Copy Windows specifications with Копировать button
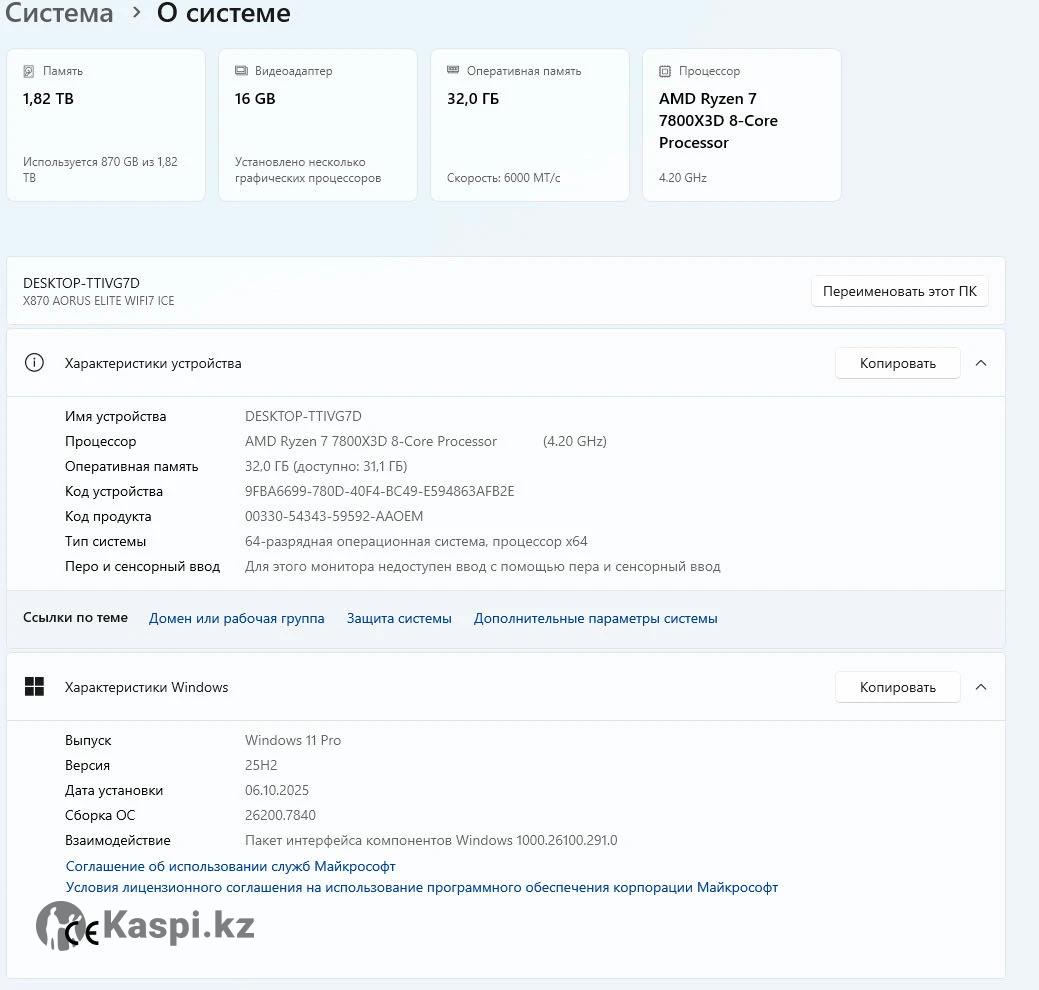 [x=897, y=687]
